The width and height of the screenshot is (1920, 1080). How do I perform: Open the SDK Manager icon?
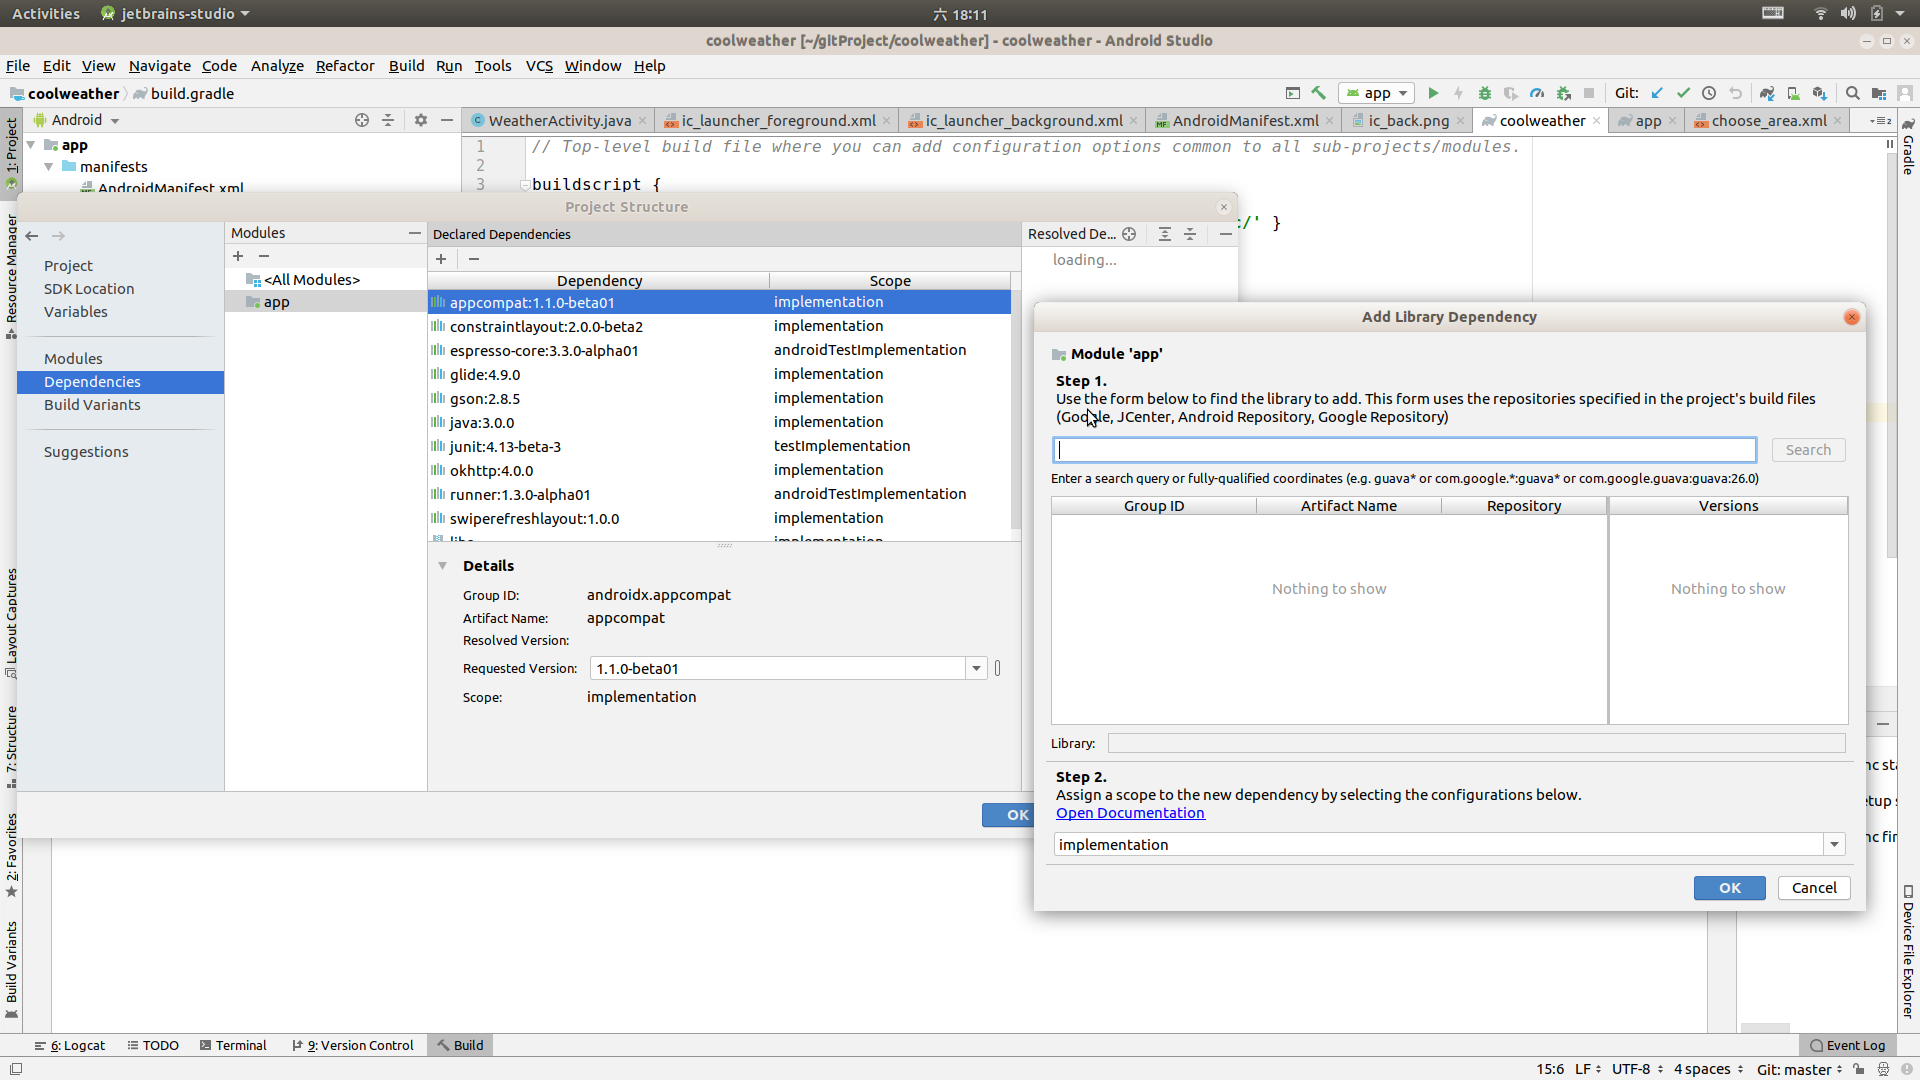[x=1819, y=93]
